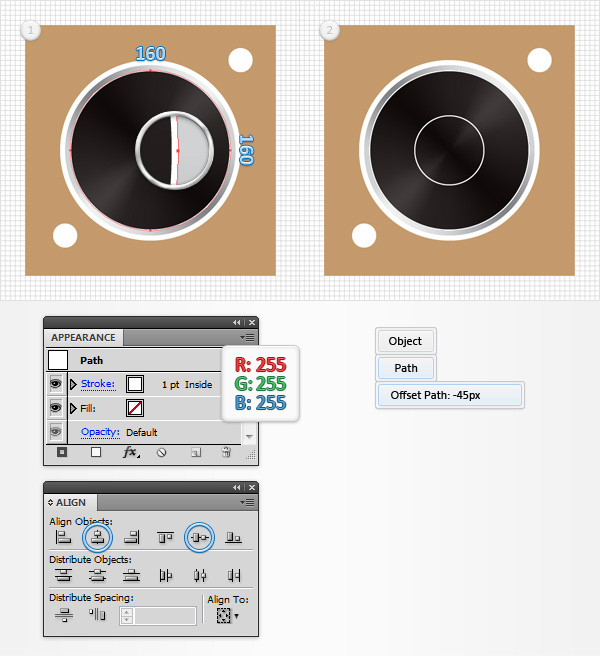Collapse the Align panel with double arrows
This screenshot has width=600, height=656.
point(237,487)
